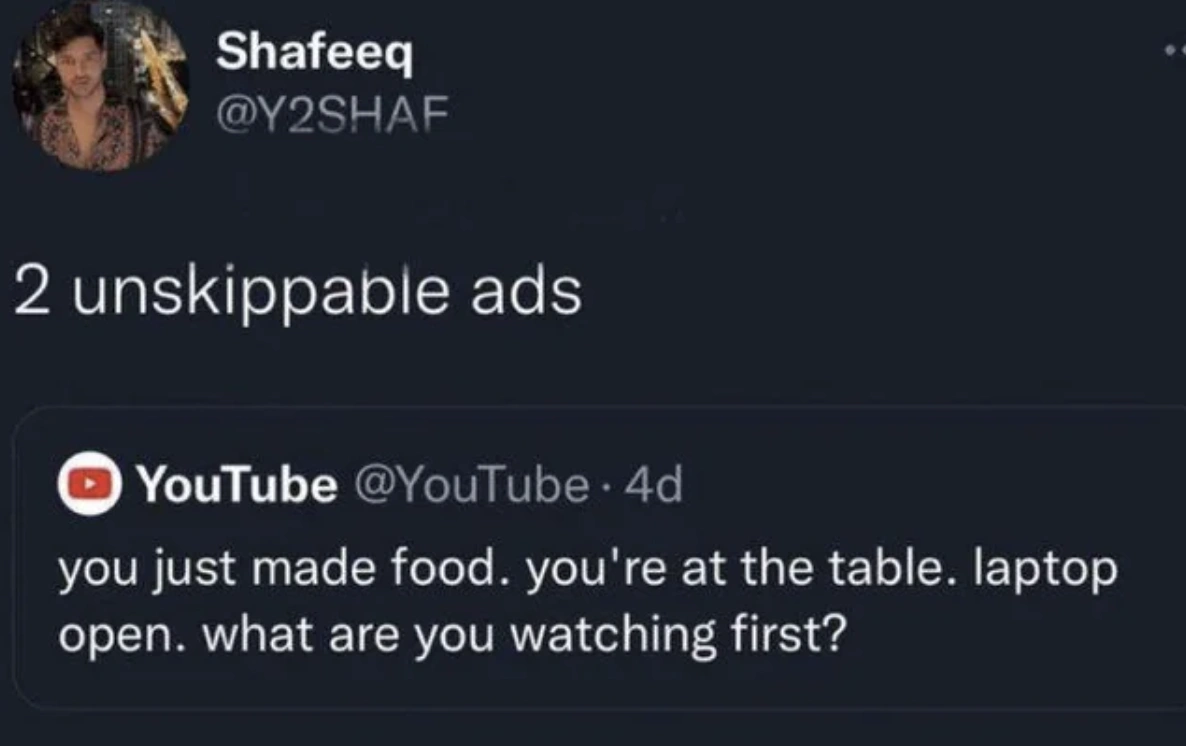The height and width of the screenshot is (746, 1186).
Task: Click the number "2" starting the tweet
Action: 32,293
